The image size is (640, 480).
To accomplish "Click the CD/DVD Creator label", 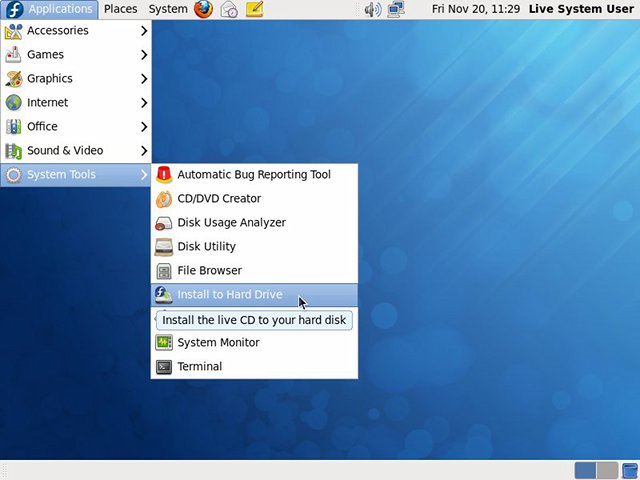I will click(x=219, y=199).
